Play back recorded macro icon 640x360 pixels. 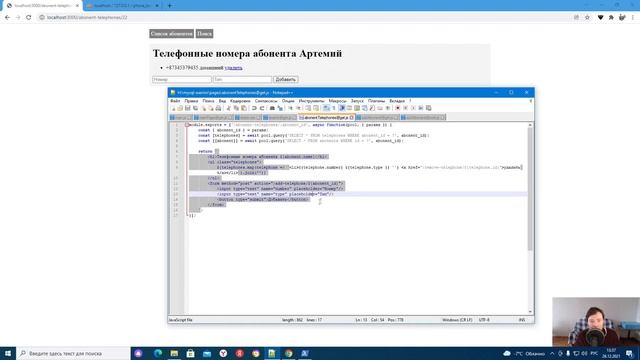(x=413, y=108)
